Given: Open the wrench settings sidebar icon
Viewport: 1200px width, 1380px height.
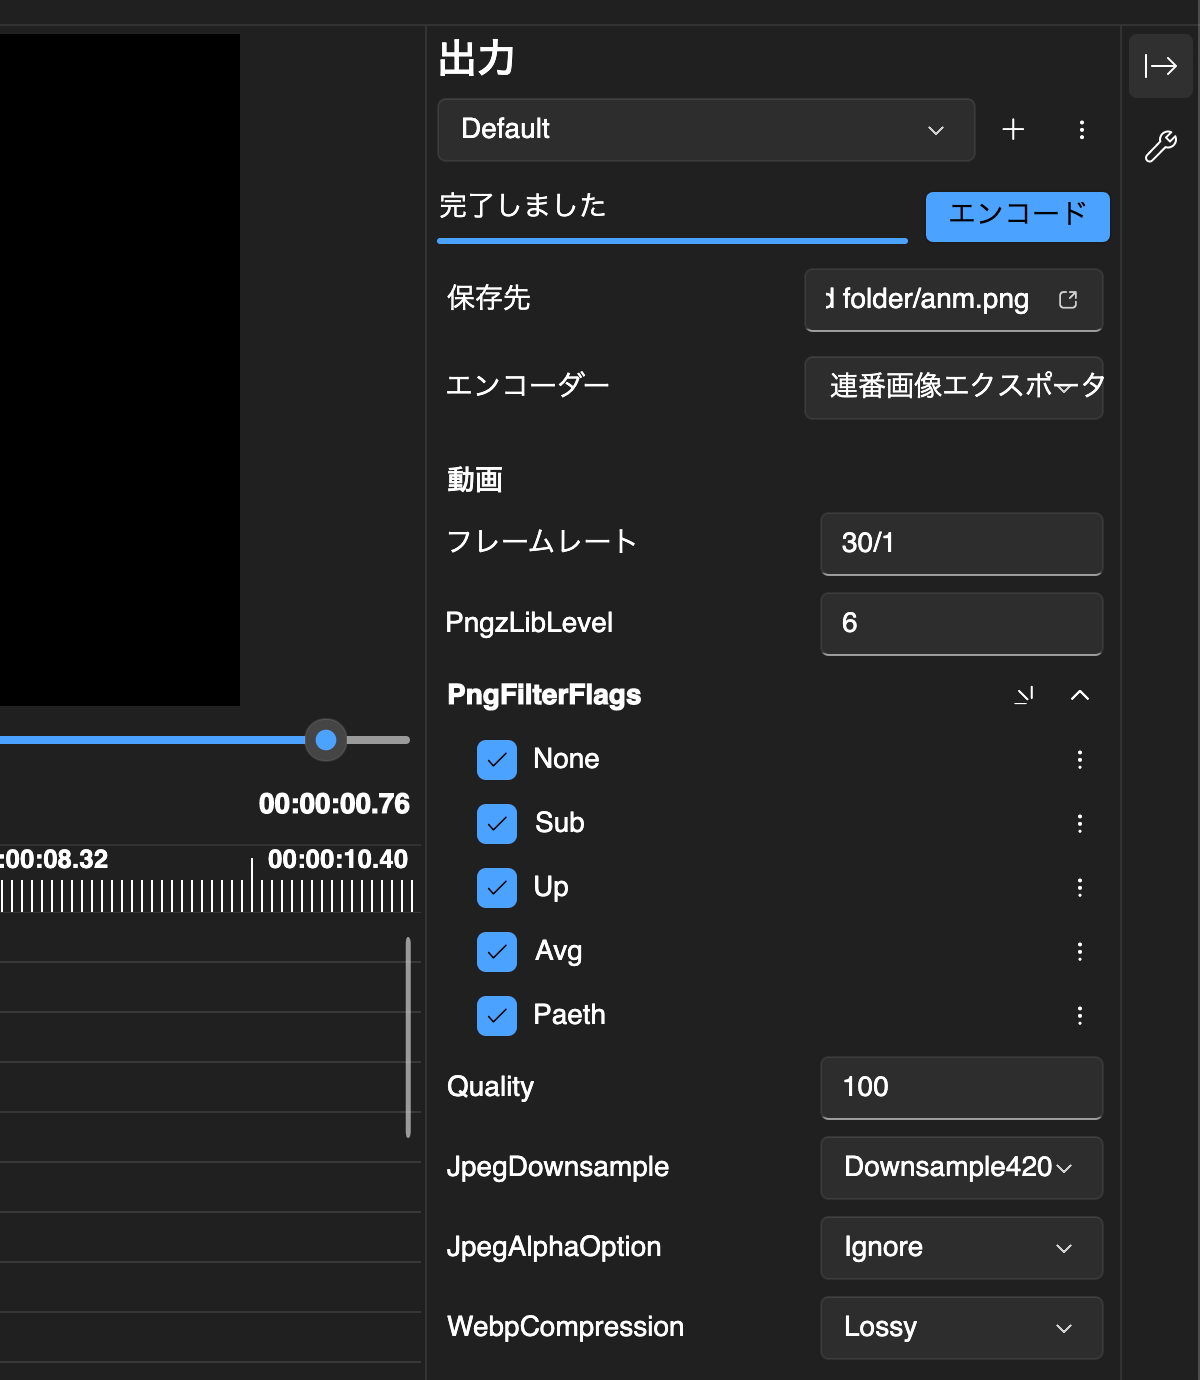Looking at the screenshot, I should 1160,147.
